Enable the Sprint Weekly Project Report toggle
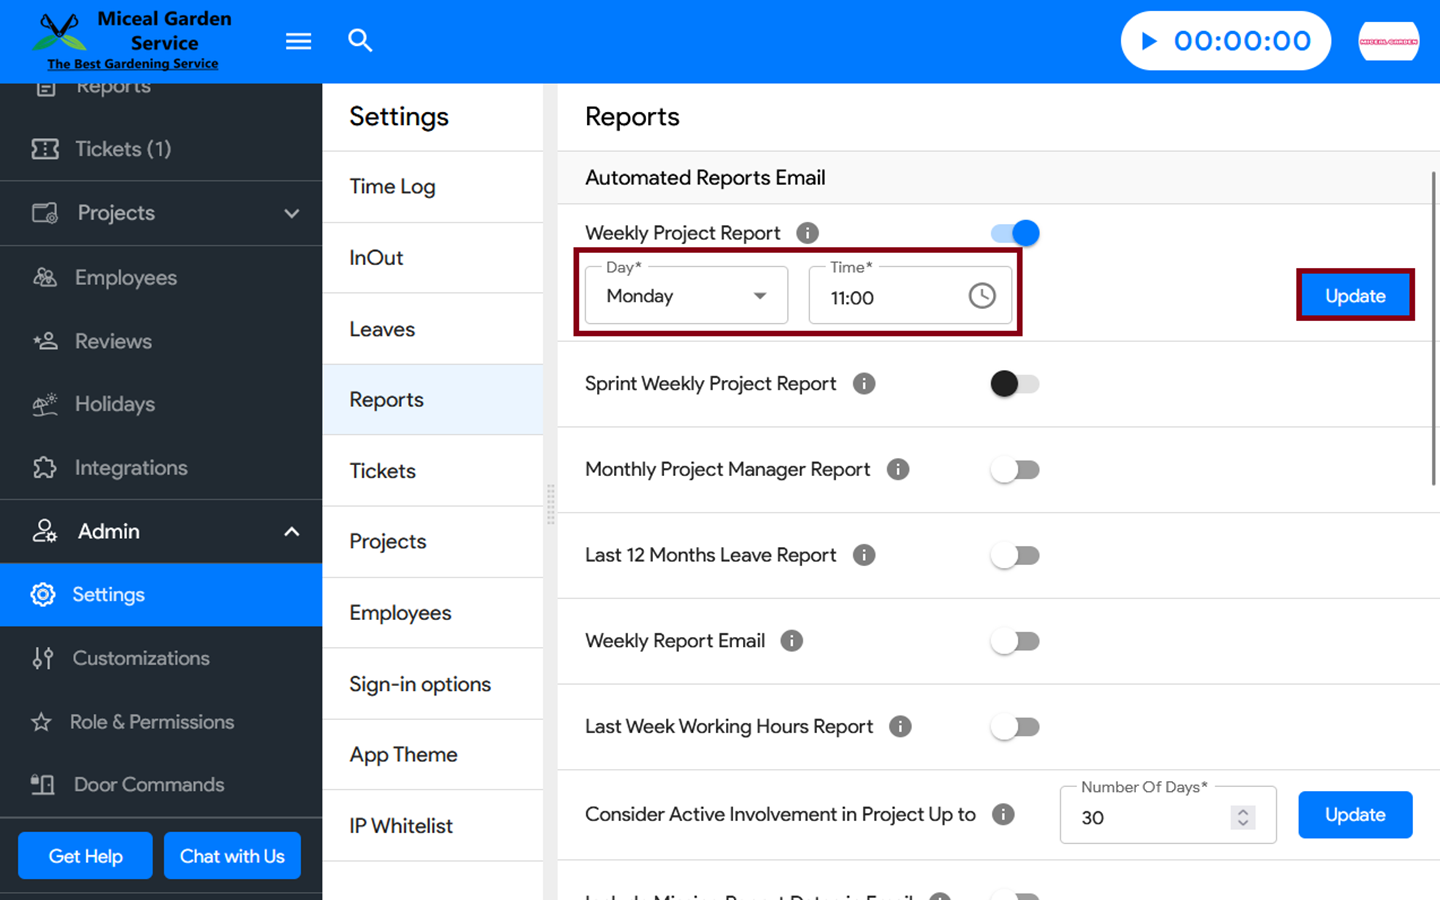Image resolution: width=1440 pixels, height=900 pixels. pos(1015,384)
